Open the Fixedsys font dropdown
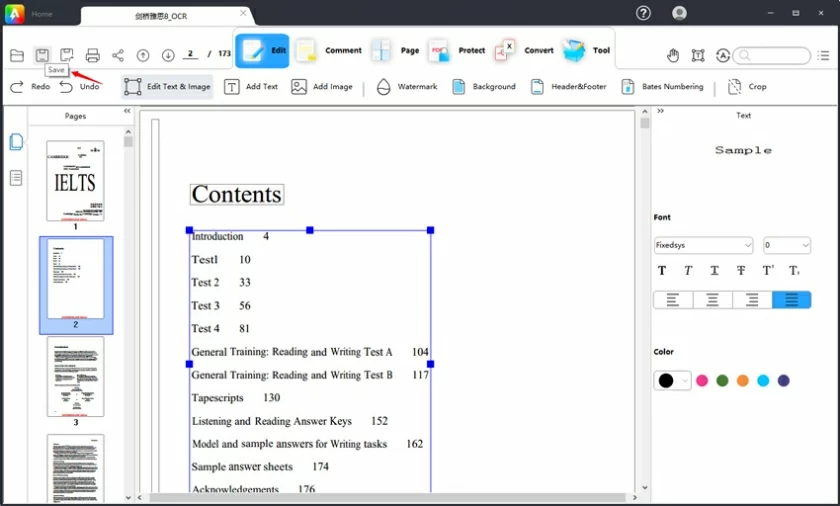The image size is (840, 506). tap(703, 245)
